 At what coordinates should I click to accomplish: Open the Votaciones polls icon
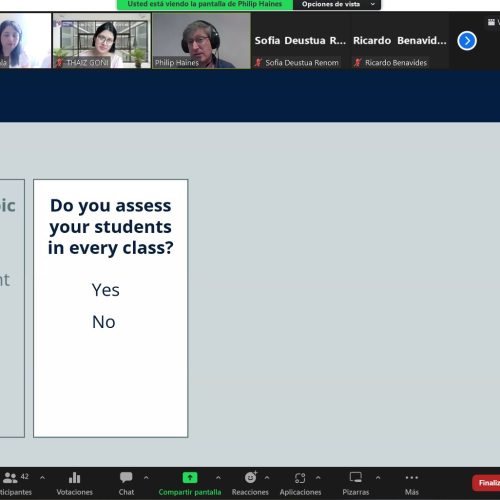(74, 478)
